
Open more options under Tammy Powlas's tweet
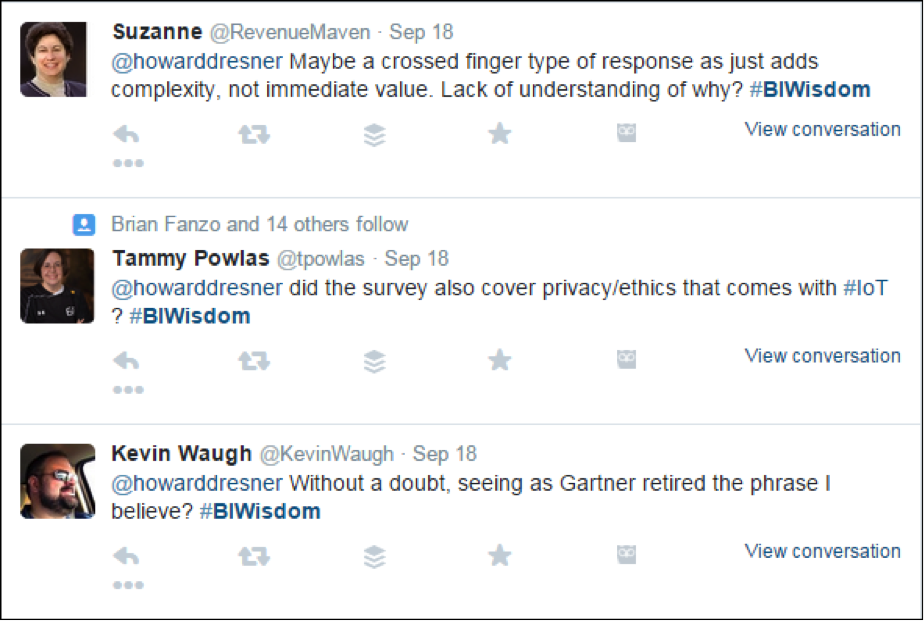click(128, 389)
